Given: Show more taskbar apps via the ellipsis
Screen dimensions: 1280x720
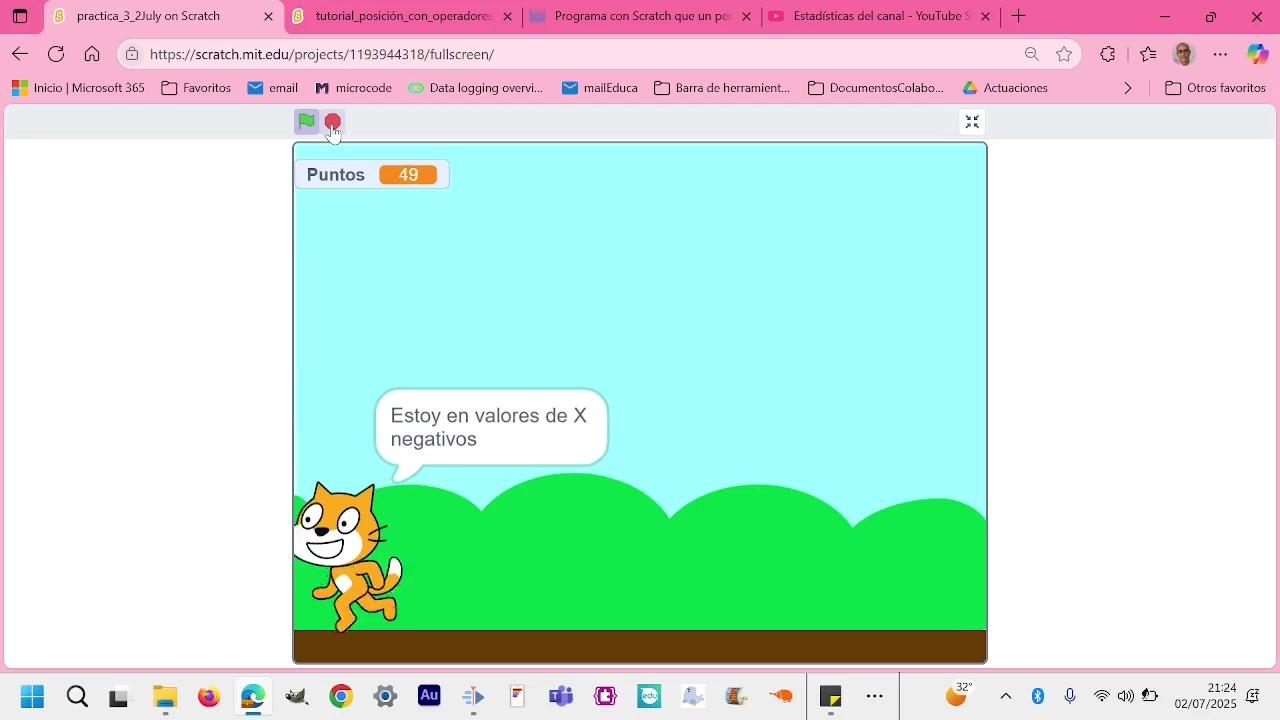Looking at the screenshot, I should [874, 696].
